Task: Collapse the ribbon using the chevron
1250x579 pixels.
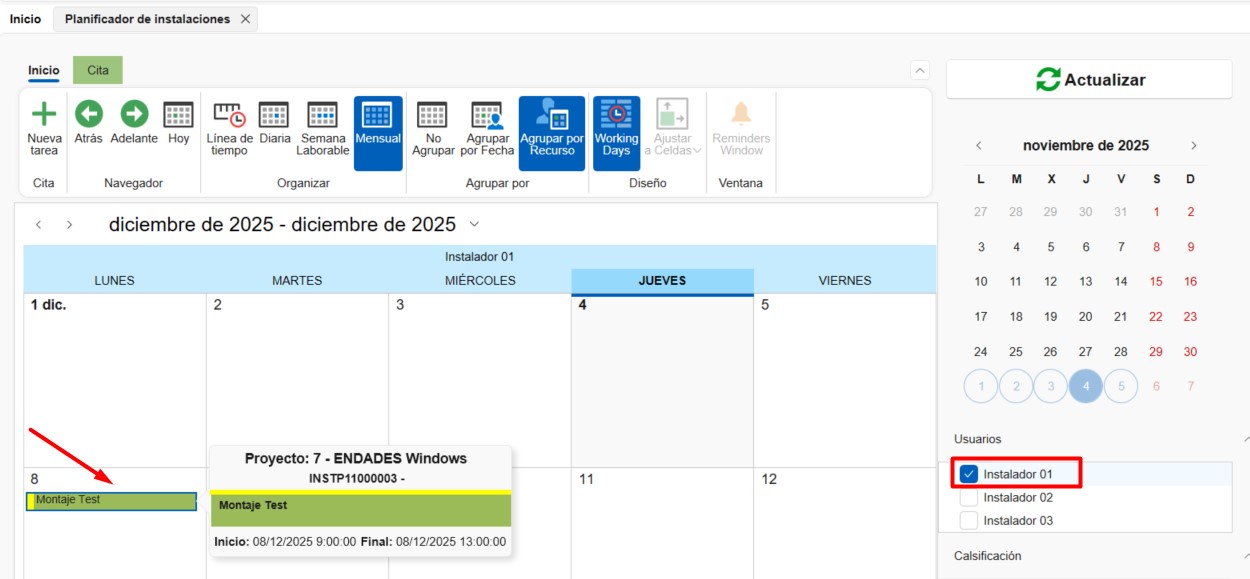Action: pyautogui.click(x=919, y=70)
